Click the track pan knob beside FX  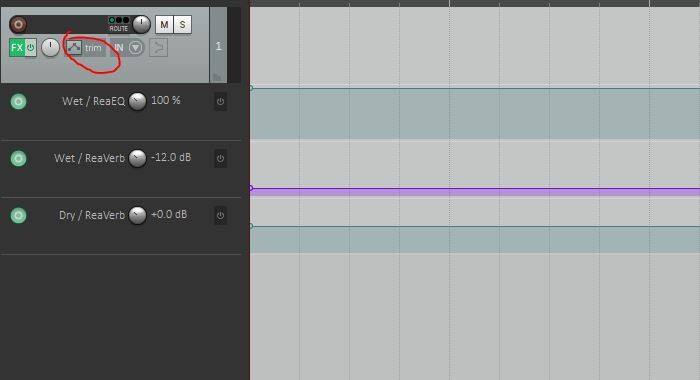(x=50, y=47)
